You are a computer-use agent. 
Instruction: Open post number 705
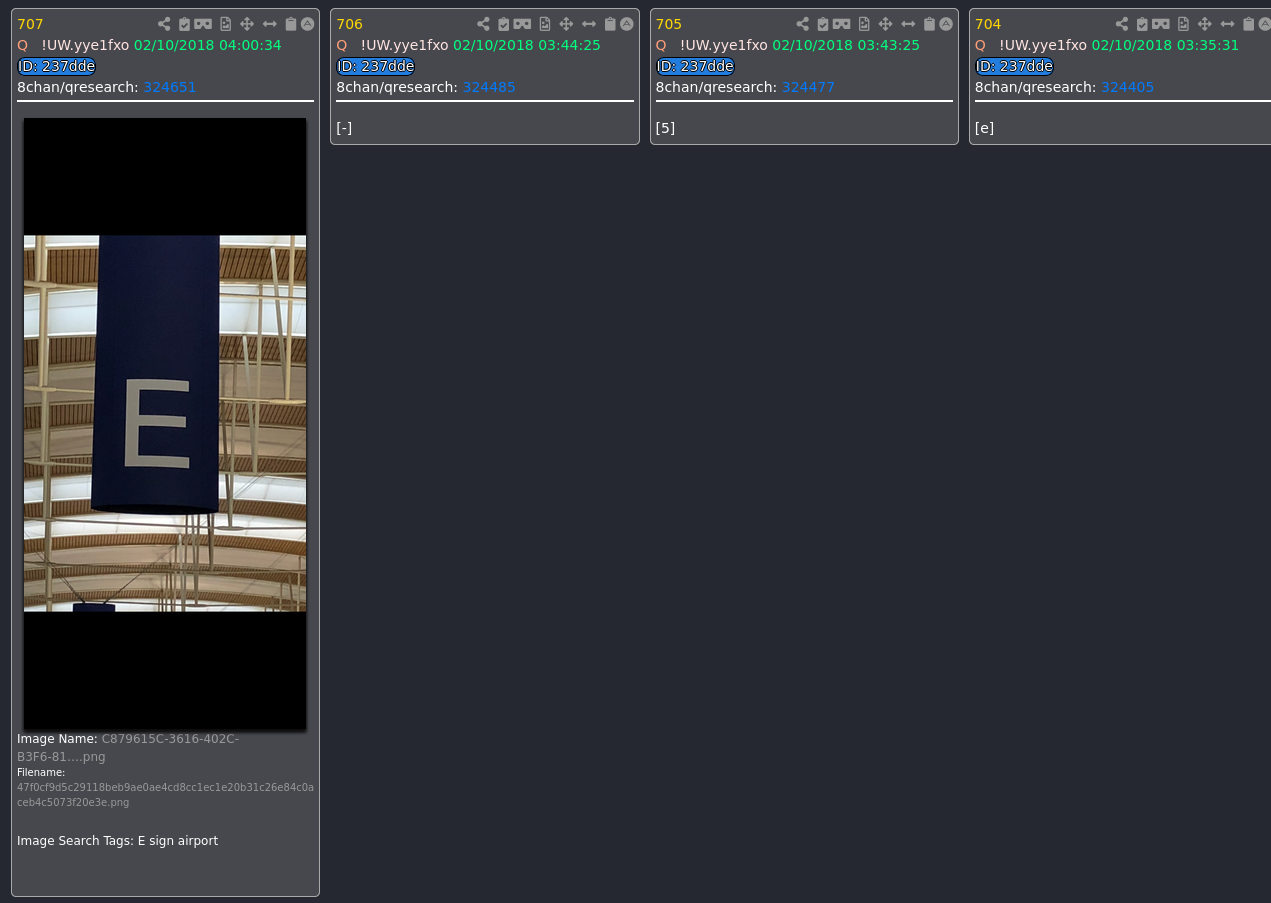click(x=668, y=24)
